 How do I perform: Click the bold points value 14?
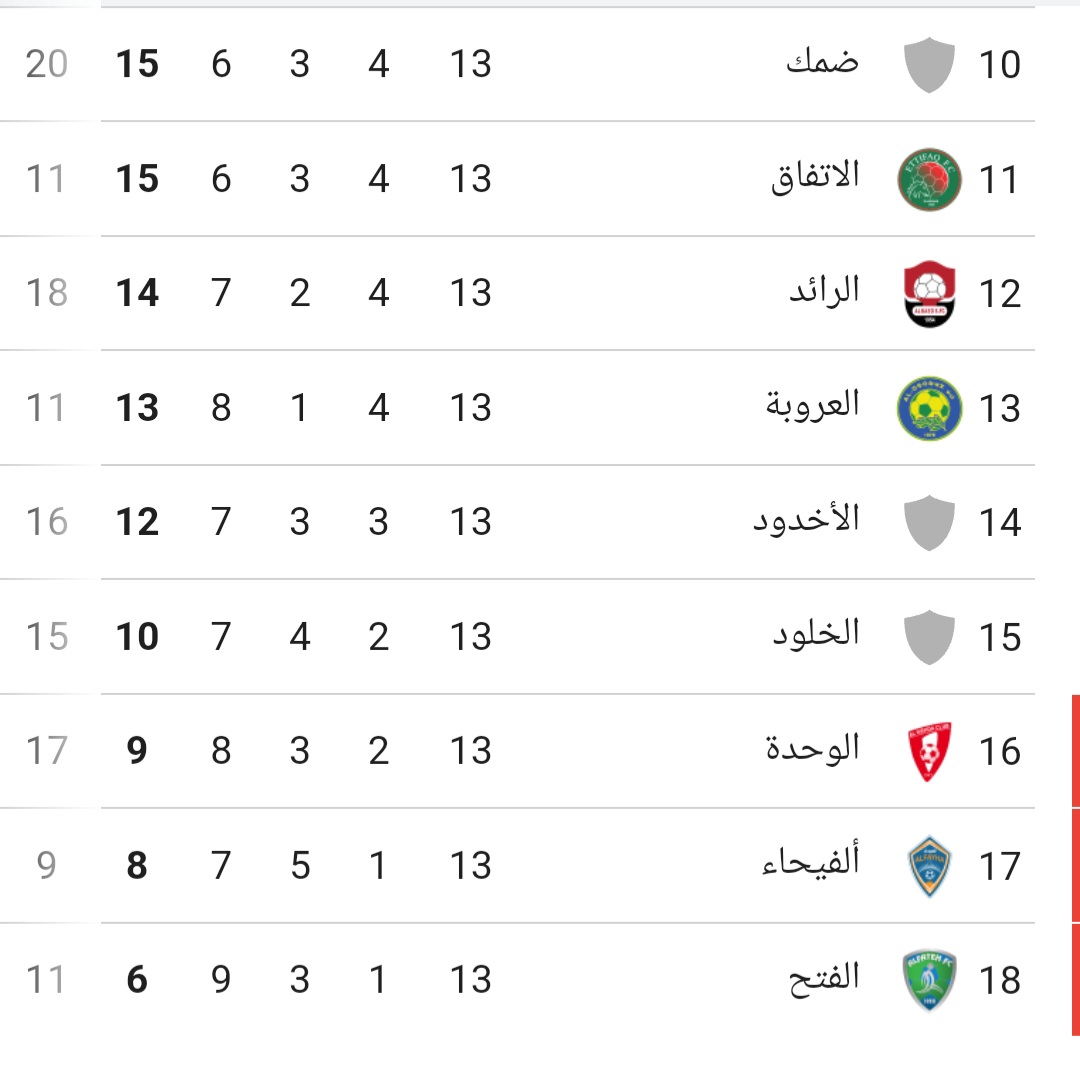pos(137,293)
